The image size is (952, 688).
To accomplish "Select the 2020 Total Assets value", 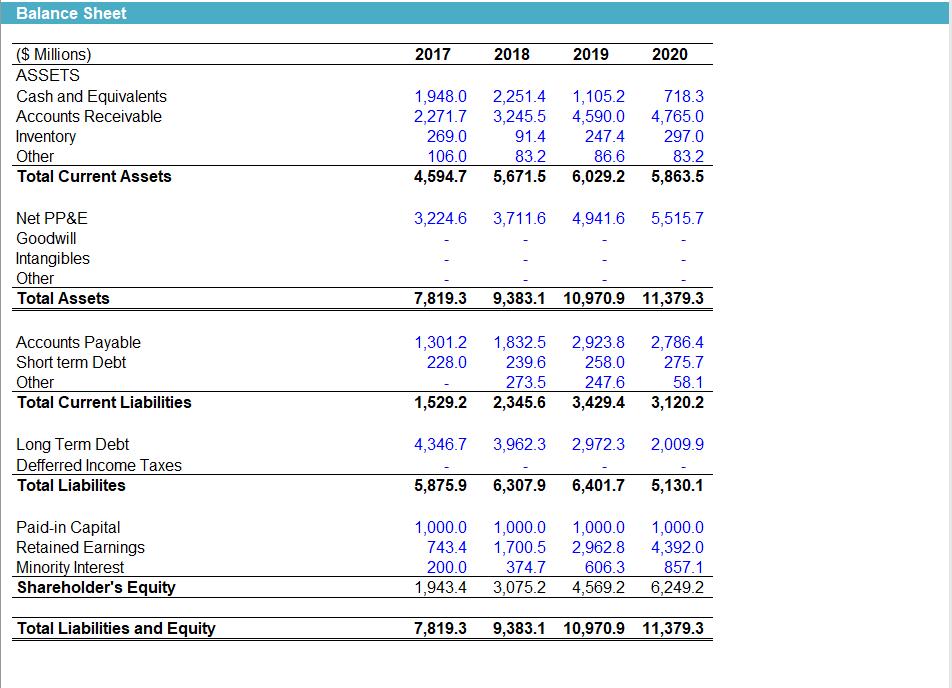I will [673, 299].
